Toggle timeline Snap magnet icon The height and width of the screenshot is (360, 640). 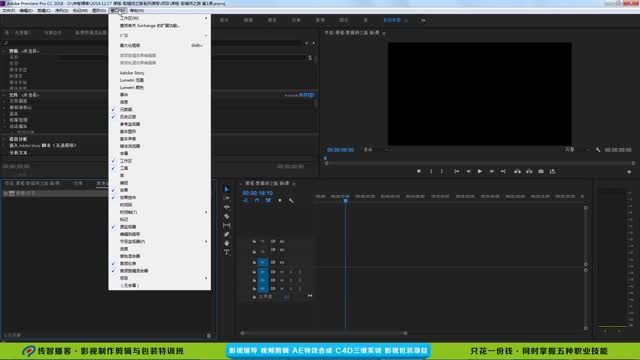[x=257, y=200]
